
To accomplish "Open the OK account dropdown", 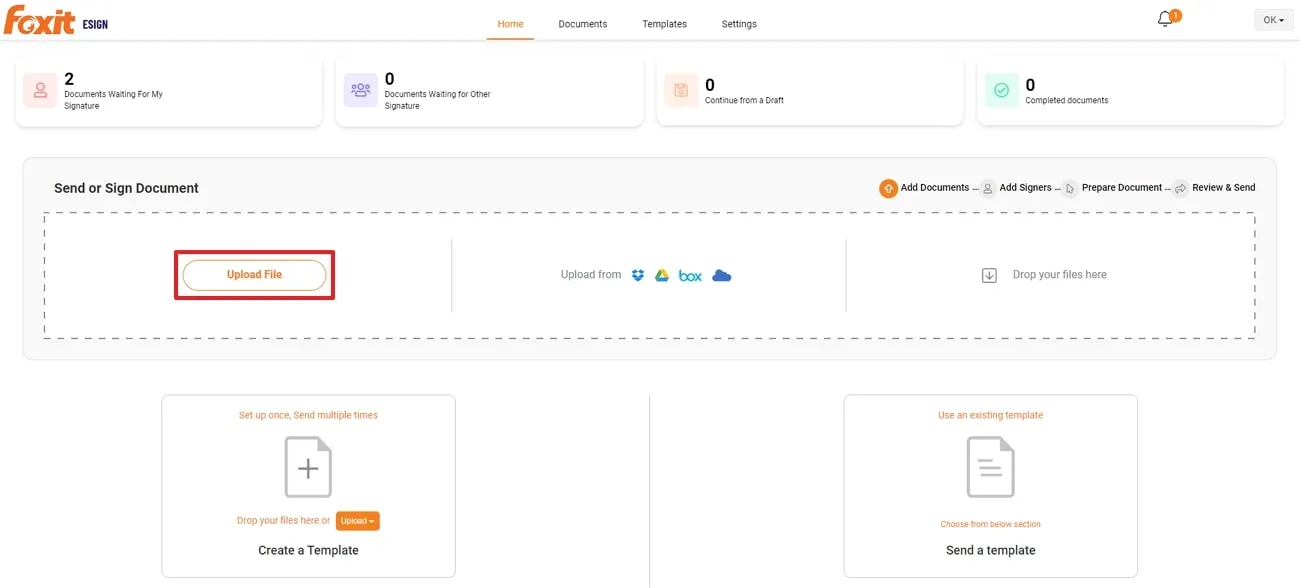I will point(1272,19).
